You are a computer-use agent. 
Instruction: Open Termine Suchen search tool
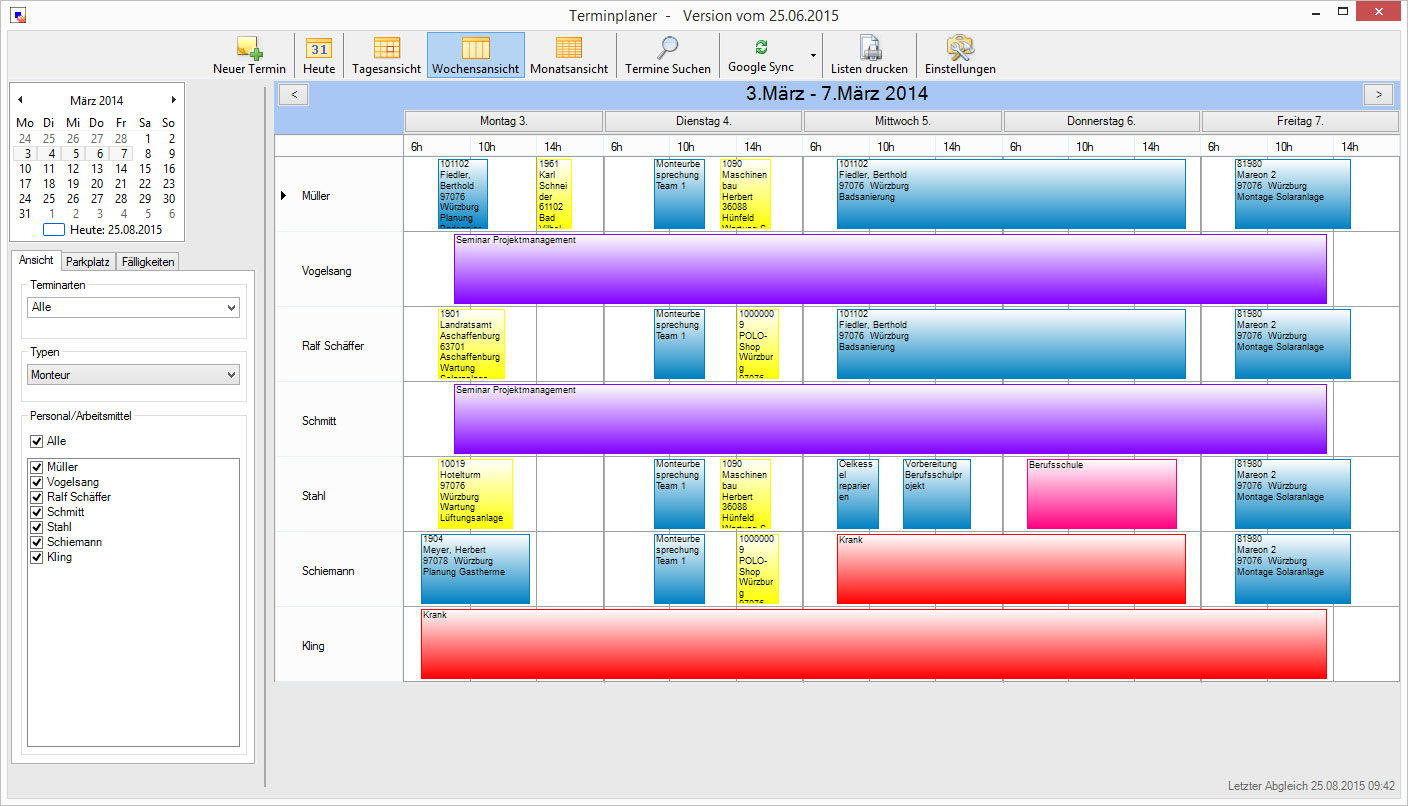pyautogui.click(x=667, y=55)
